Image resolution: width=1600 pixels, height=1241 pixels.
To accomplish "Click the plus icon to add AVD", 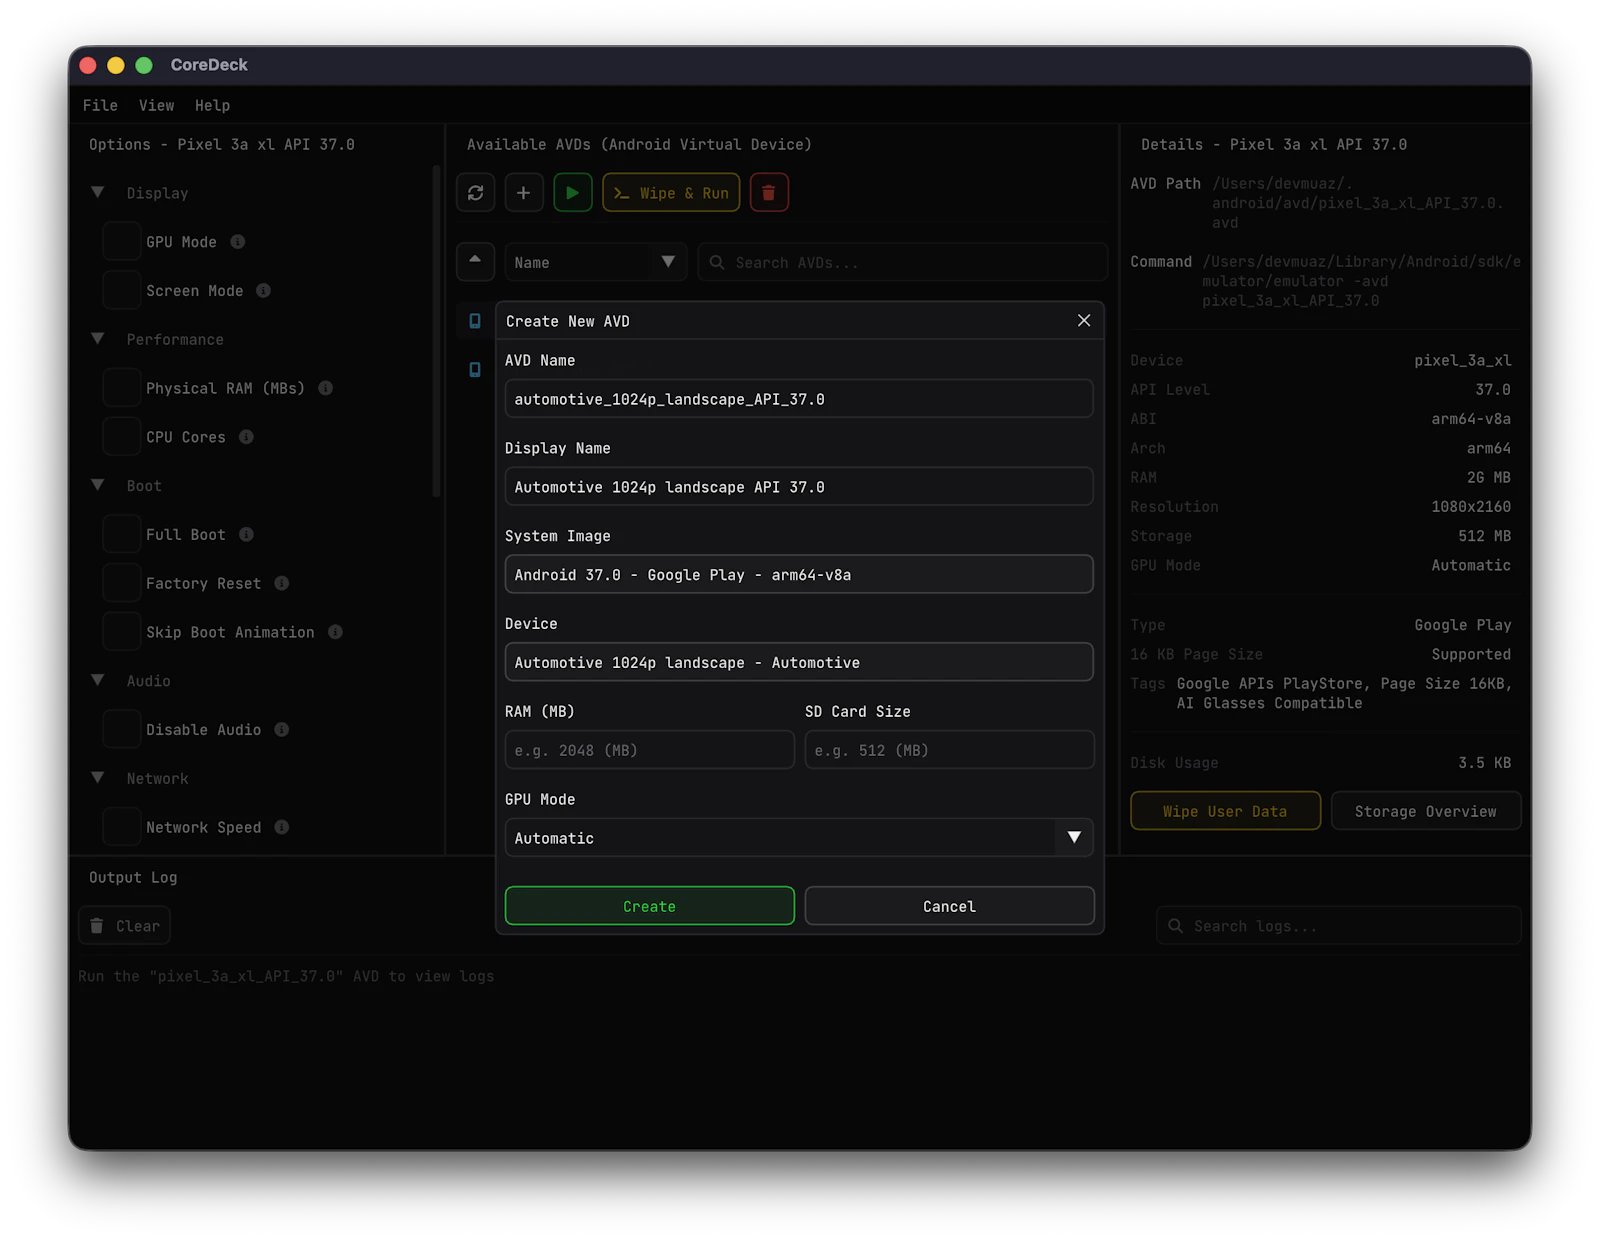I will [x=523, y=193].
